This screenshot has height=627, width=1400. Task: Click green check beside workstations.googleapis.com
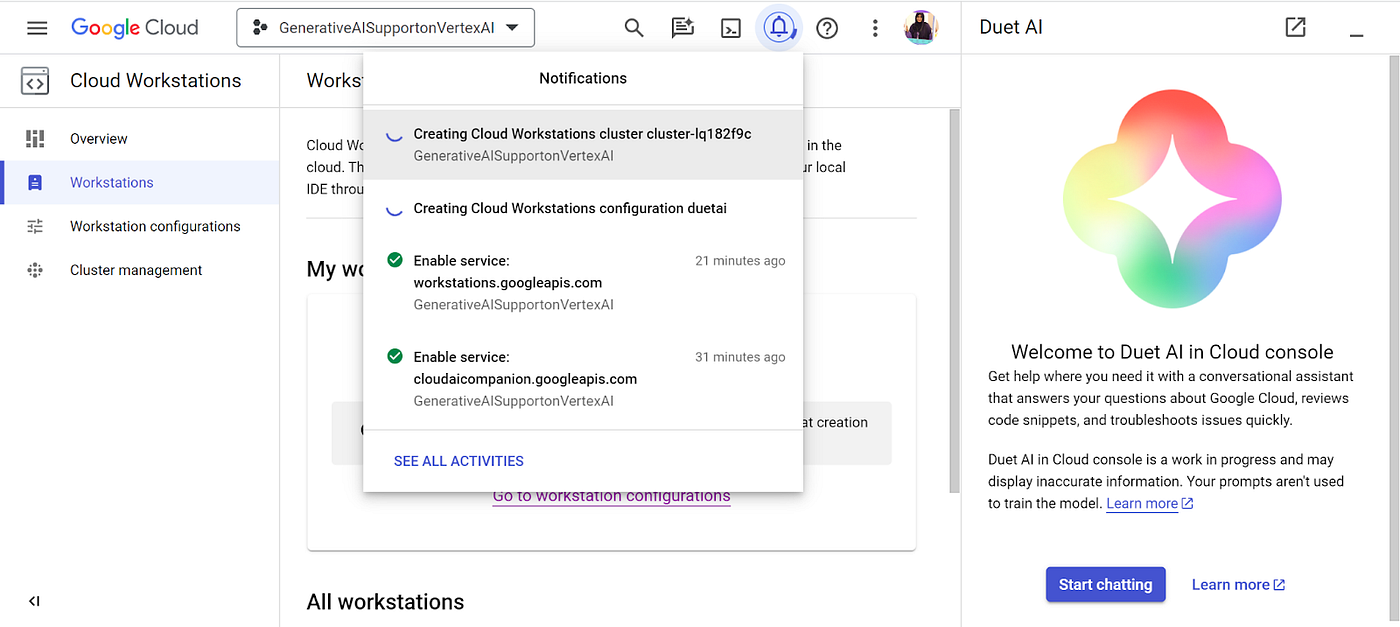tap(394, 260)
